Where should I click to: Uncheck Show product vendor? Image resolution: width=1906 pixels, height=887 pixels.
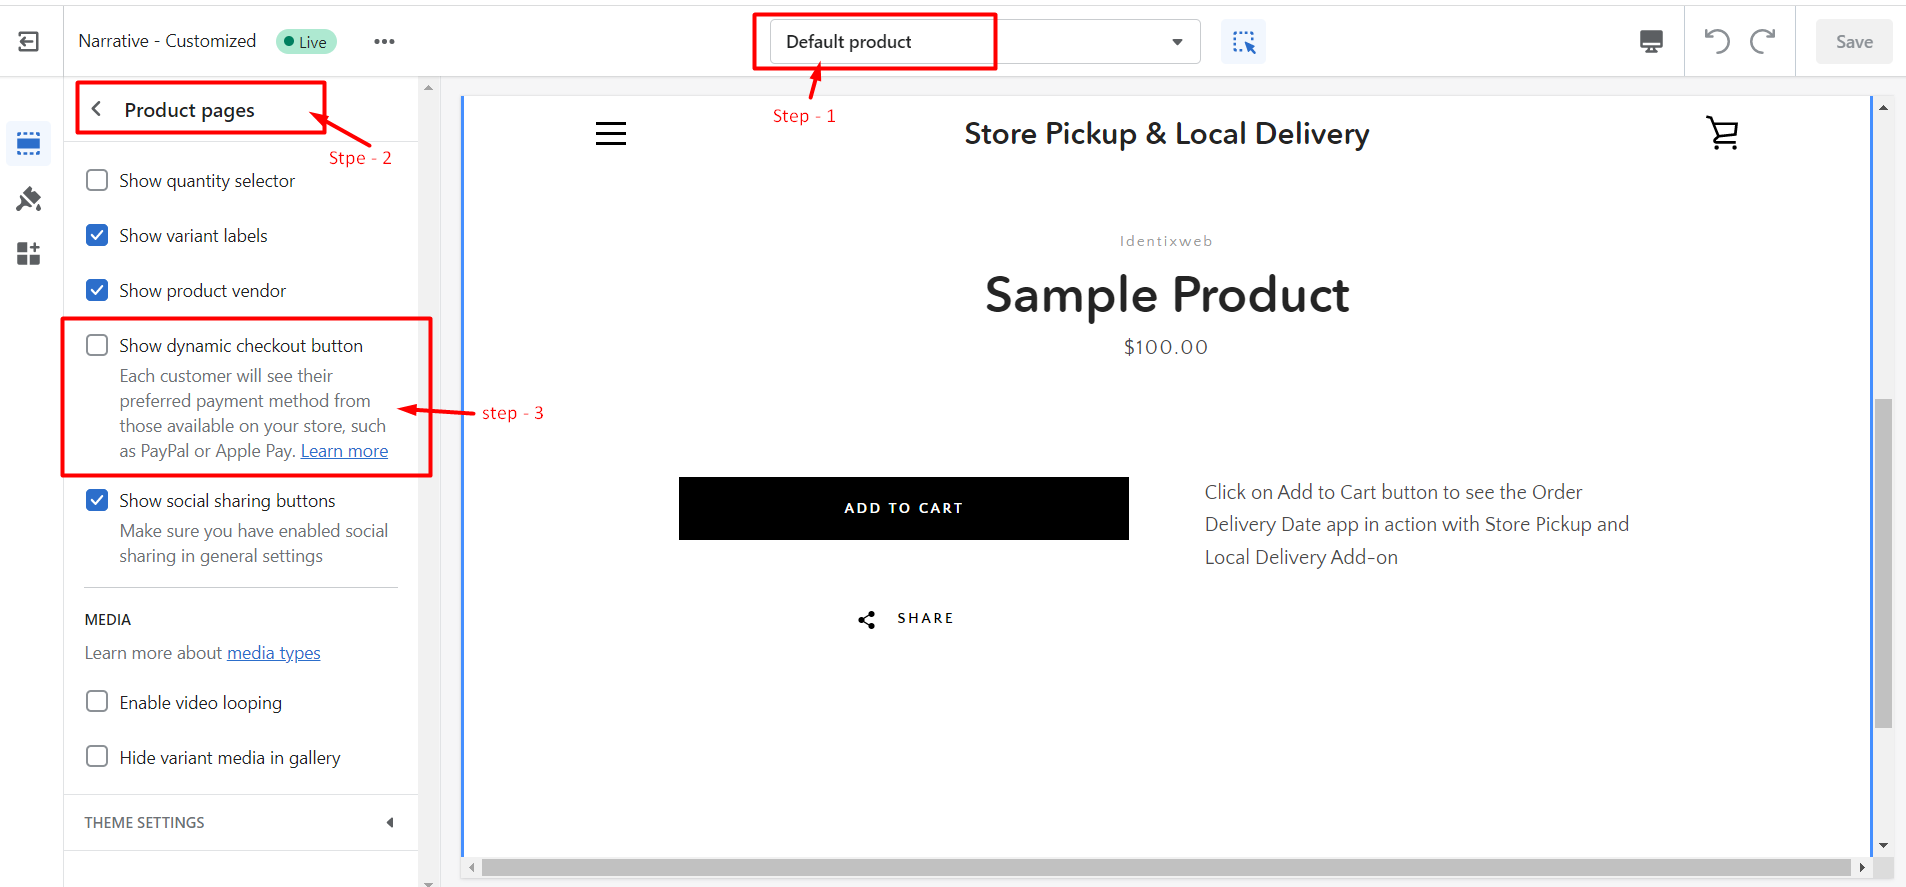[97, 290]
